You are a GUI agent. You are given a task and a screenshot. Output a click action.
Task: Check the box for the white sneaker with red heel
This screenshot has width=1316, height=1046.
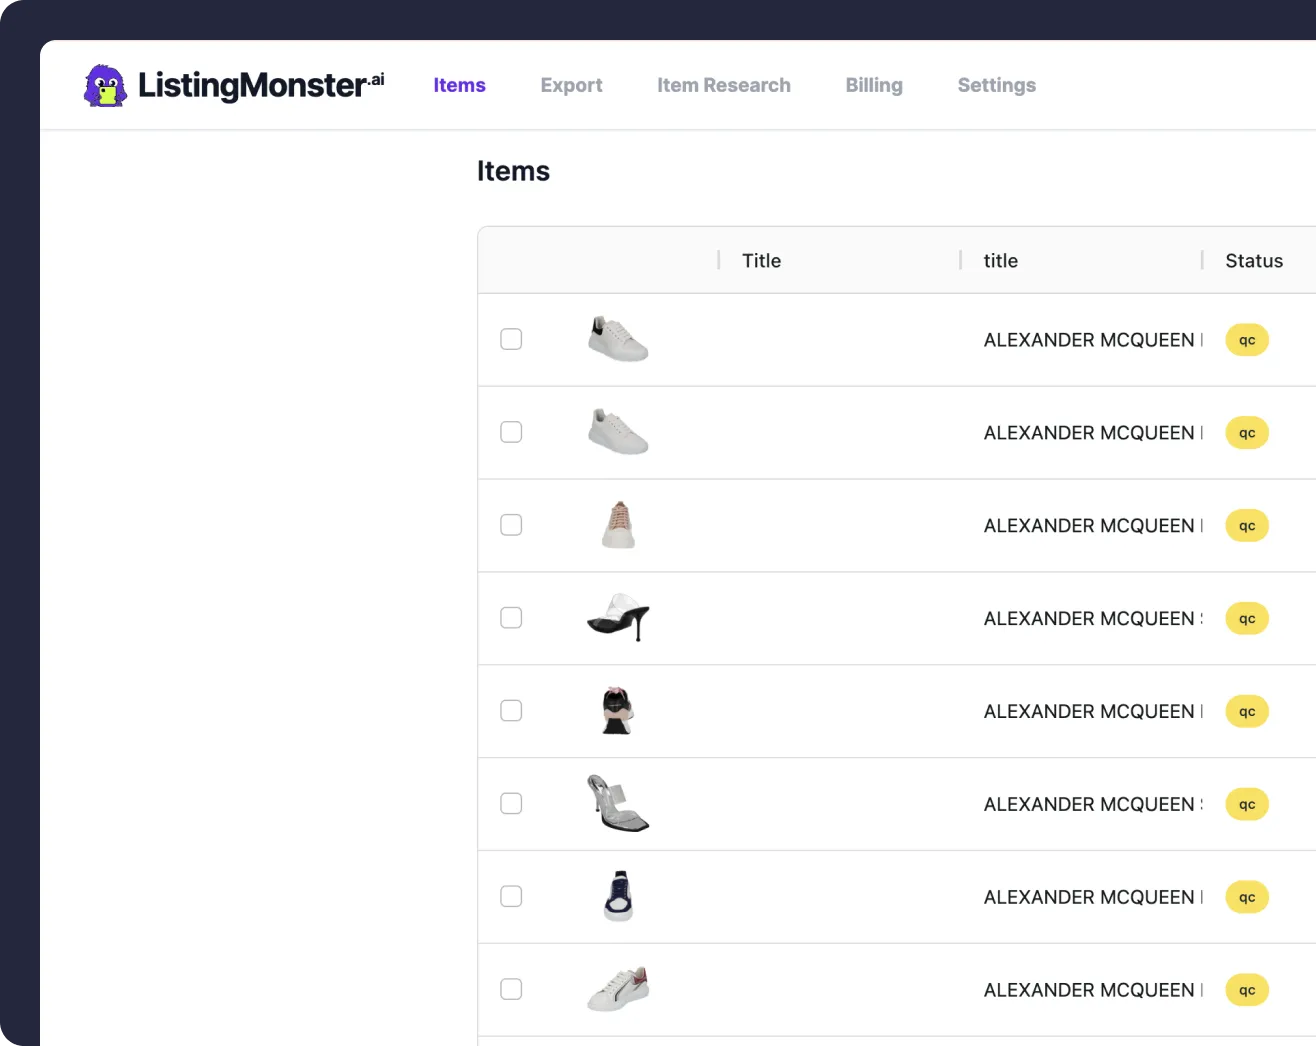click(x=511, y=990)
